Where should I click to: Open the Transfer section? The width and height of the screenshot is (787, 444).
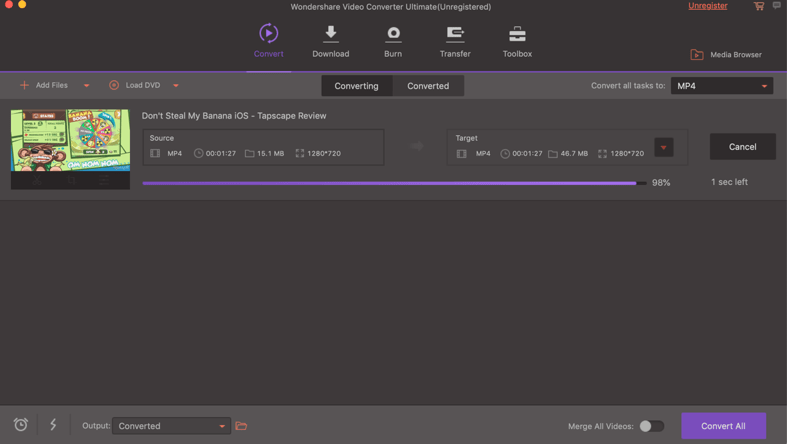click(455, 41)
